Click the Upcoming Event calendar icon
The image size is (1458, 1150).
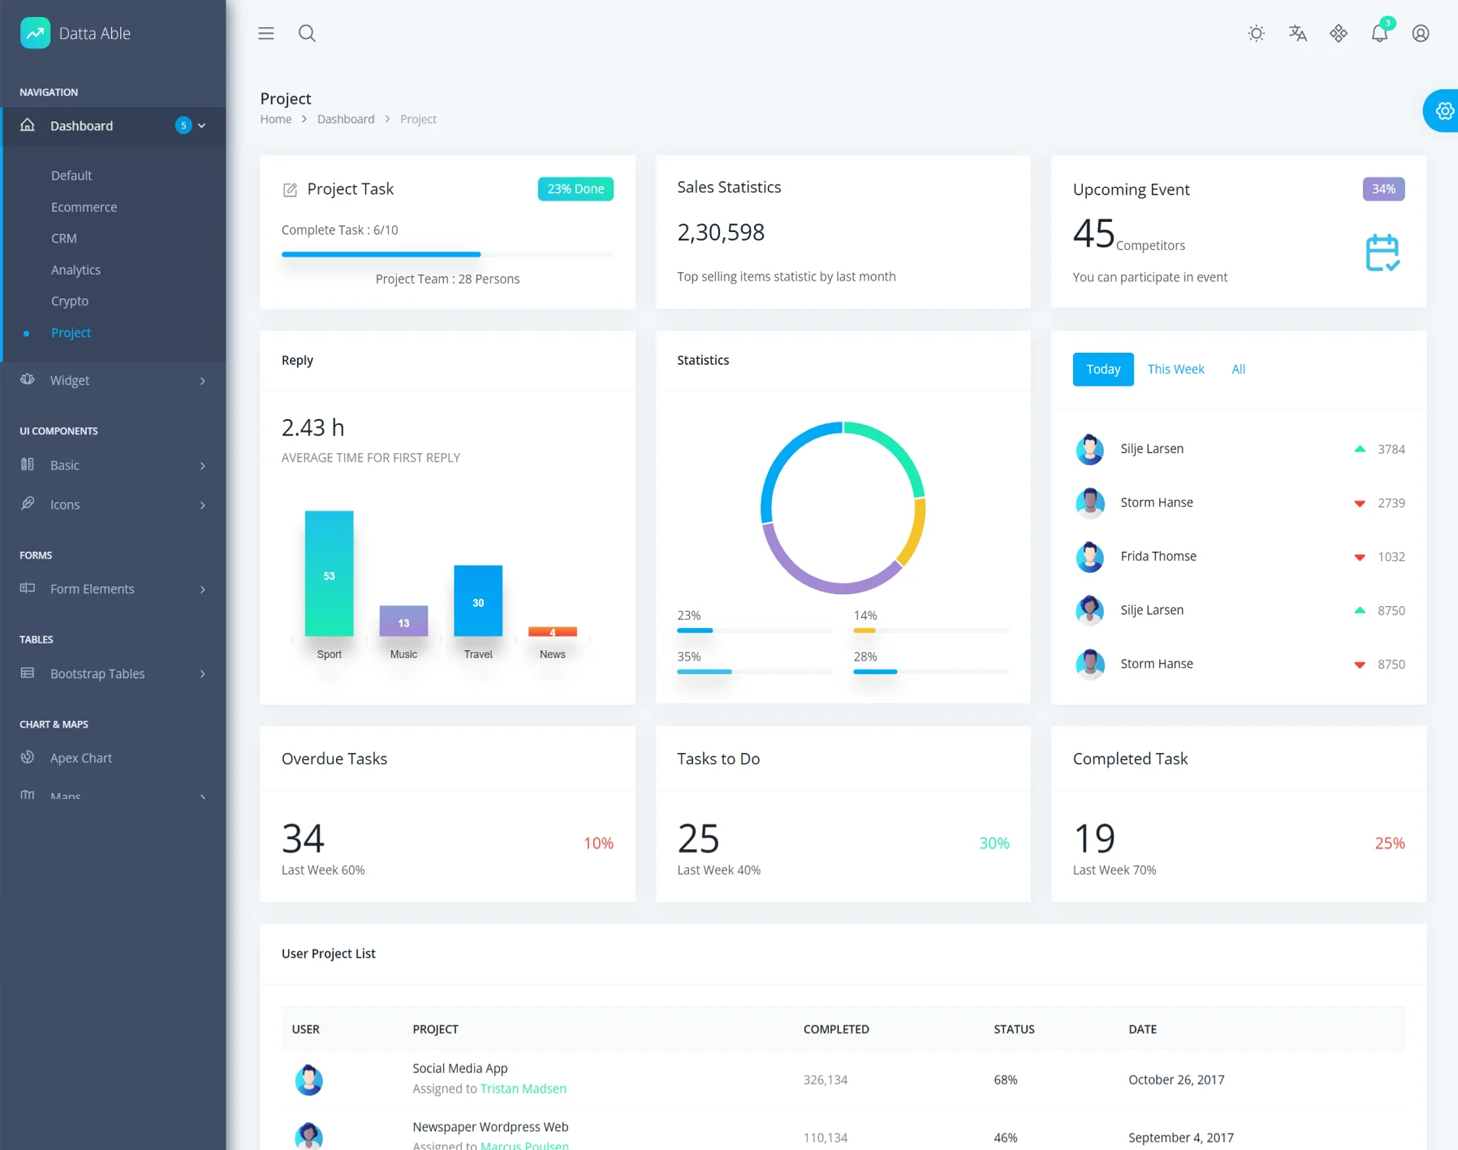pyautogui.click(x=1382, y=252)
